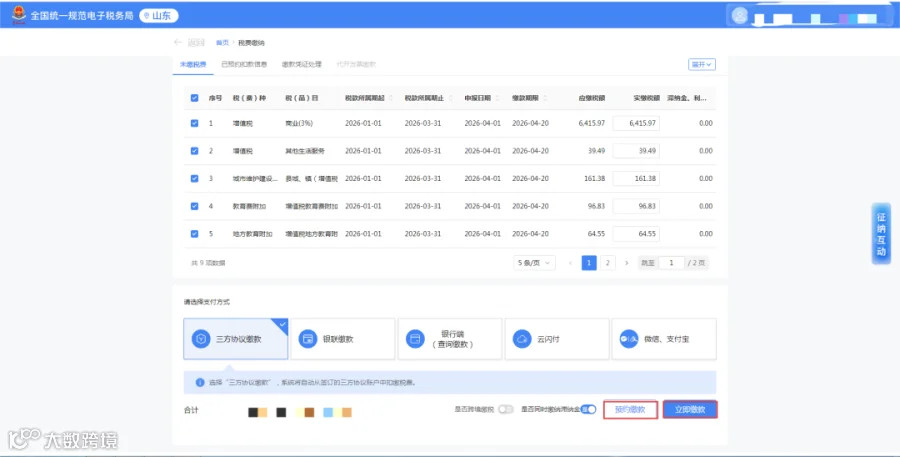This screenshot has height=457, width=900.
Task: Enable the 是否跨境缴税 switch
Action: (x=506, y=409)
